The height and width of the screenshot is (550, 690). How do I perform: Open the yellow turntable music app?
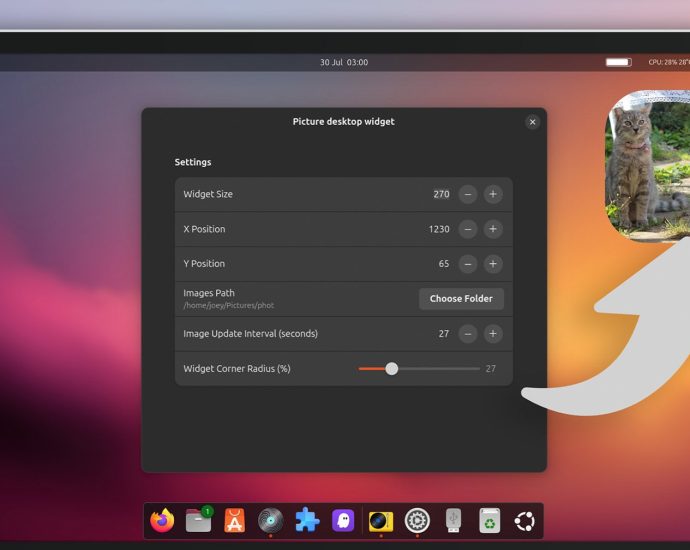(x=381, y=521)
